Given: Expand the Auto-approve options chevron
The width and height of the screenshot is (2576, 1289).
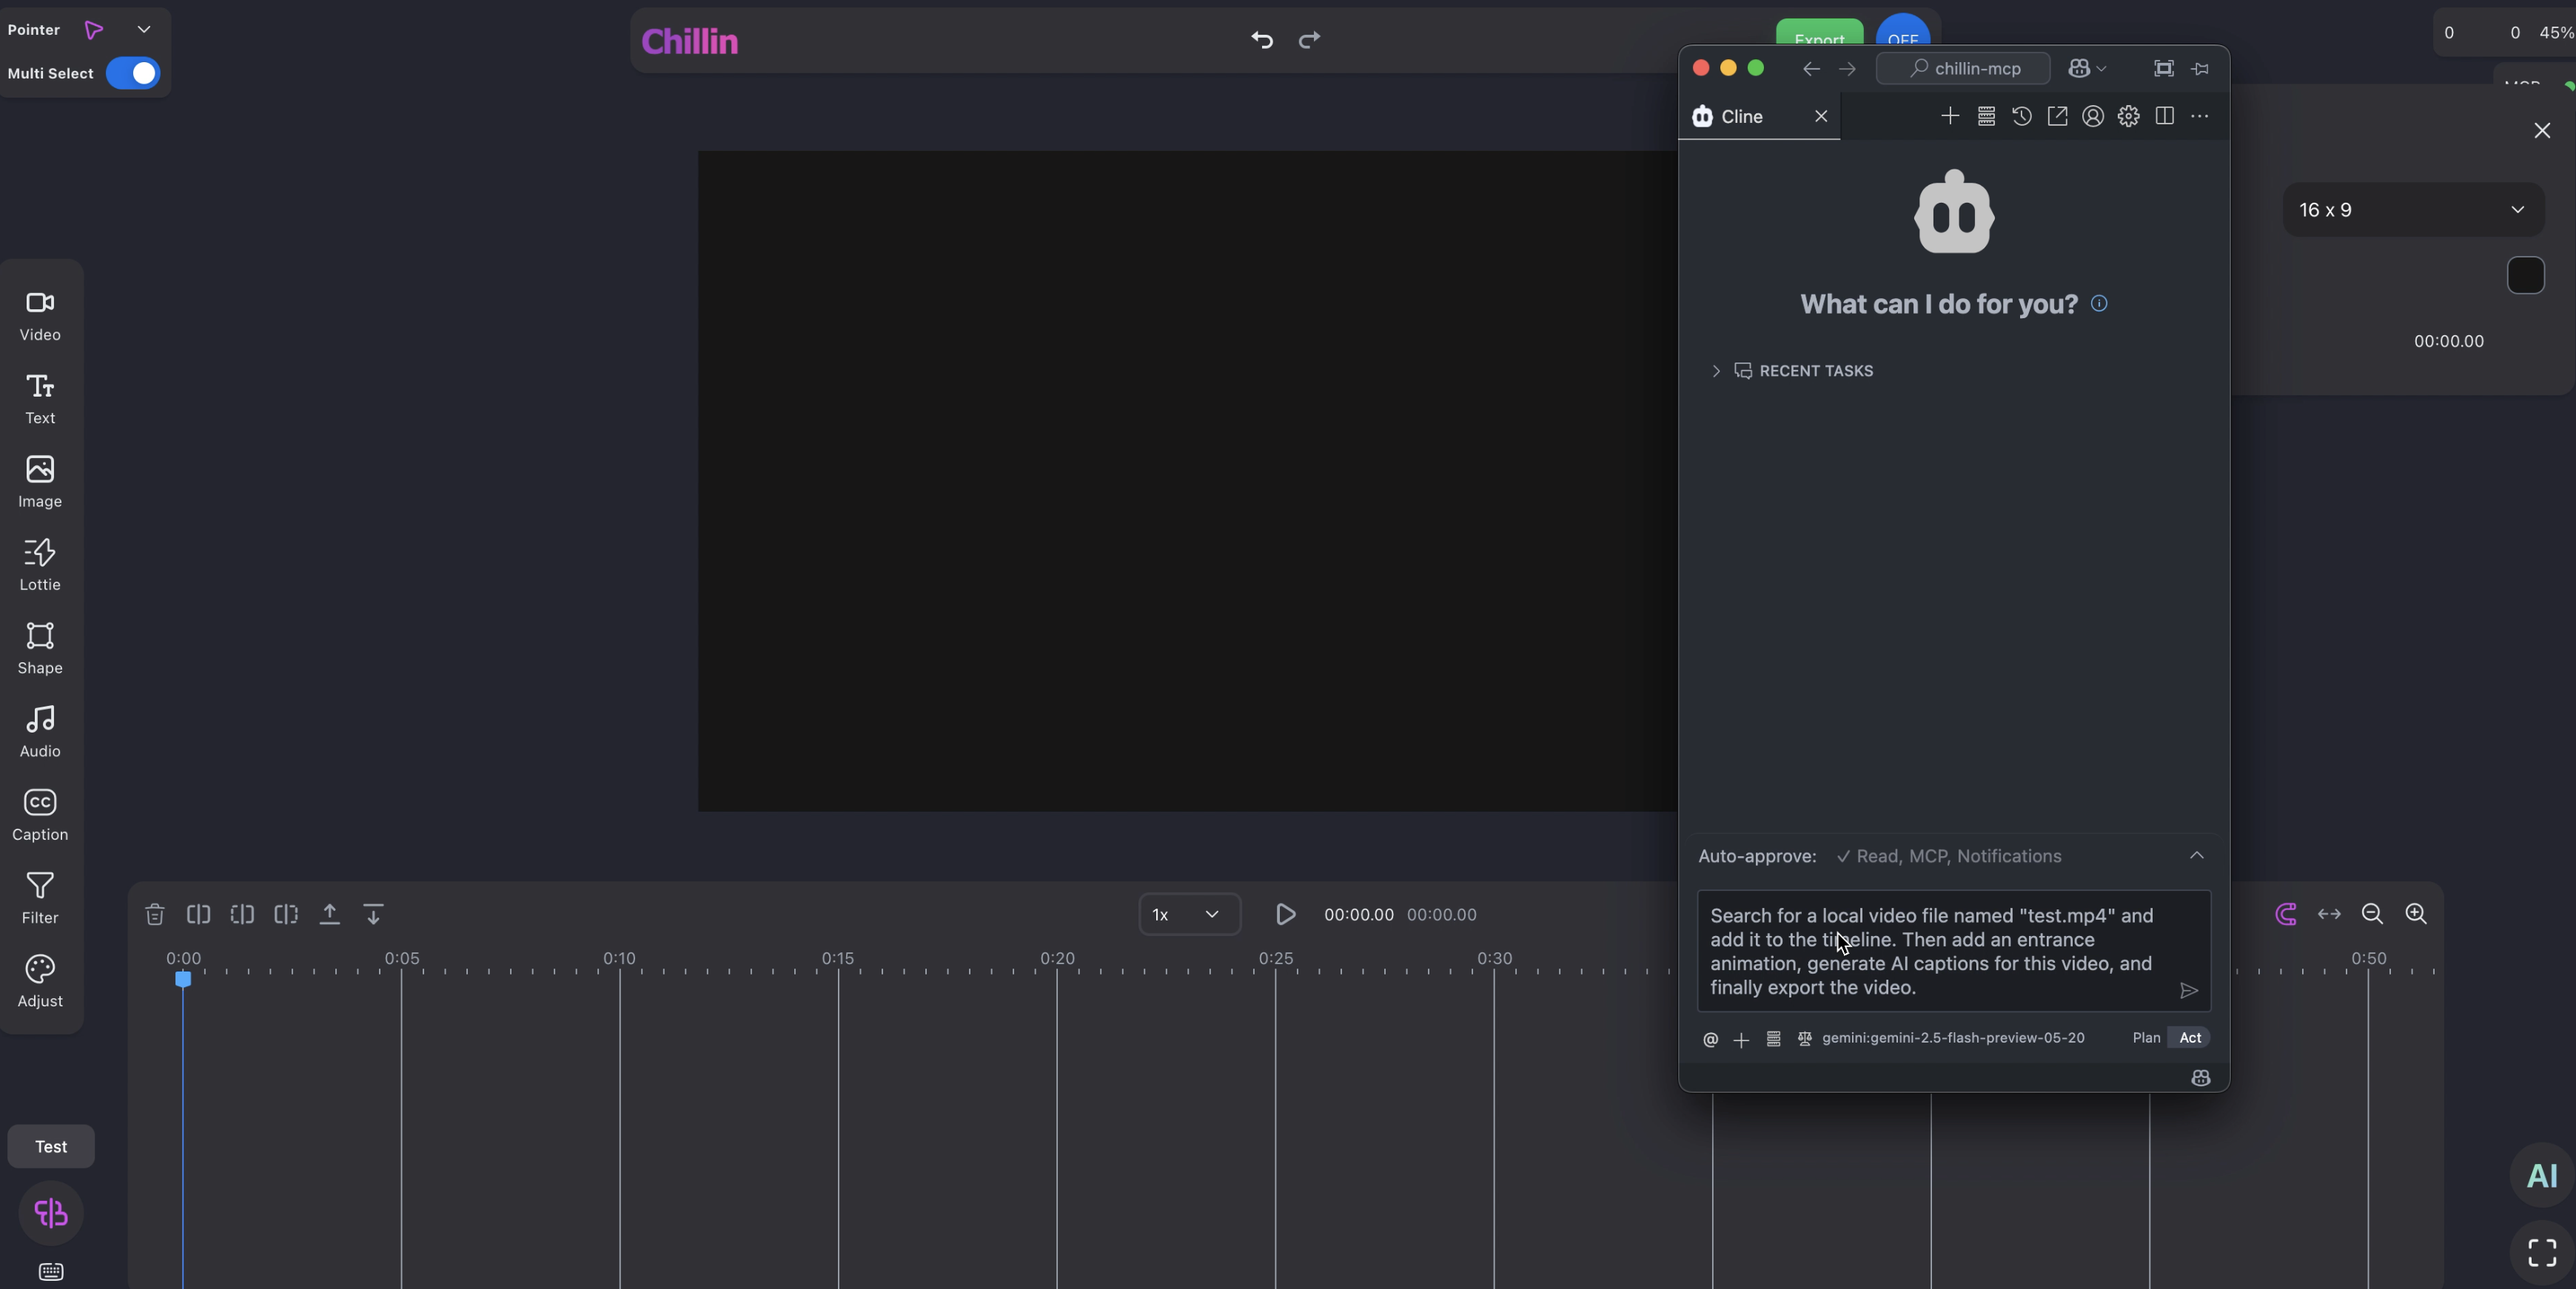Looking at the screenshot, I should [x=2197, y=856].
